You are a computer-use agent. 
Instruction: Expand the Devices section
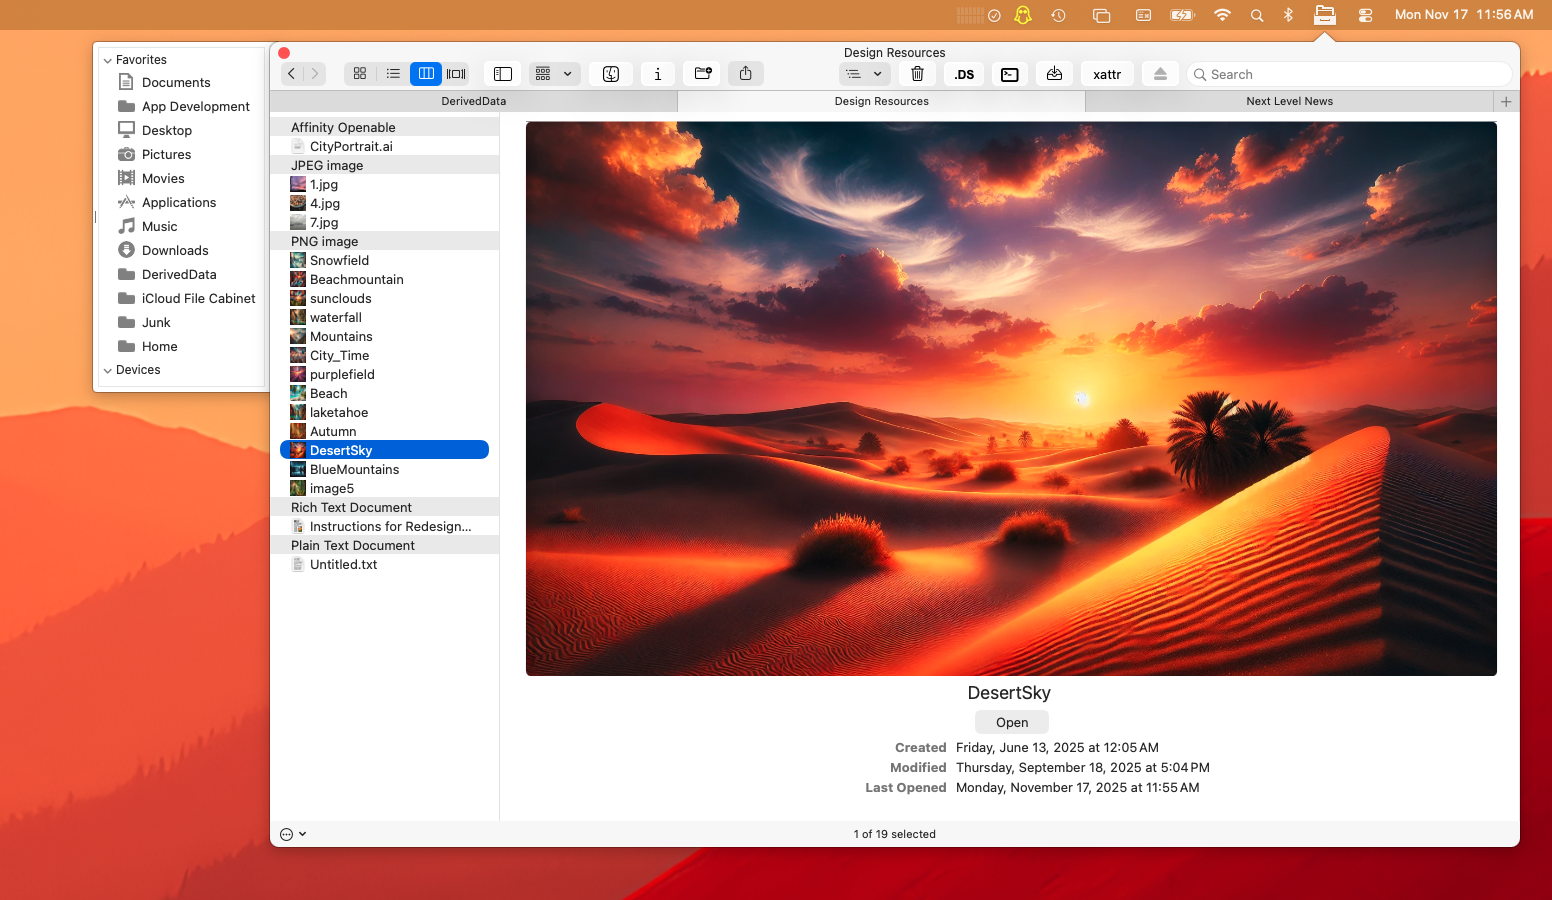coord(107,370)
